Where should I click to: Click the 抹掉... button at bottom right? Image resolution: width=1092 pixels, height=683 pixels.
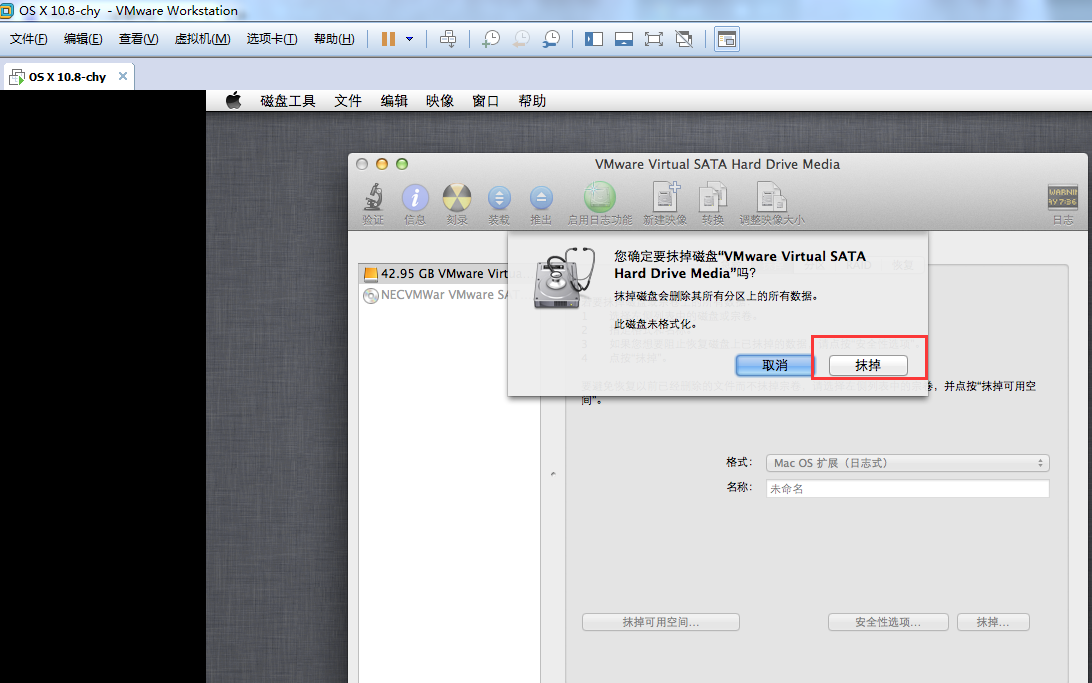993,622
